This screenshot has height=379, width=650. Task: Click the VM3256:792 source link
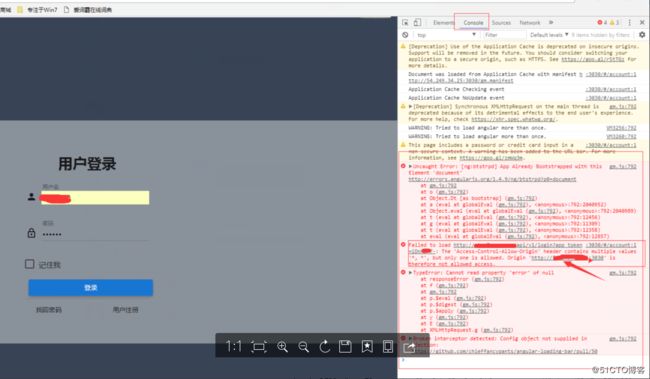[x=621, y=128]
